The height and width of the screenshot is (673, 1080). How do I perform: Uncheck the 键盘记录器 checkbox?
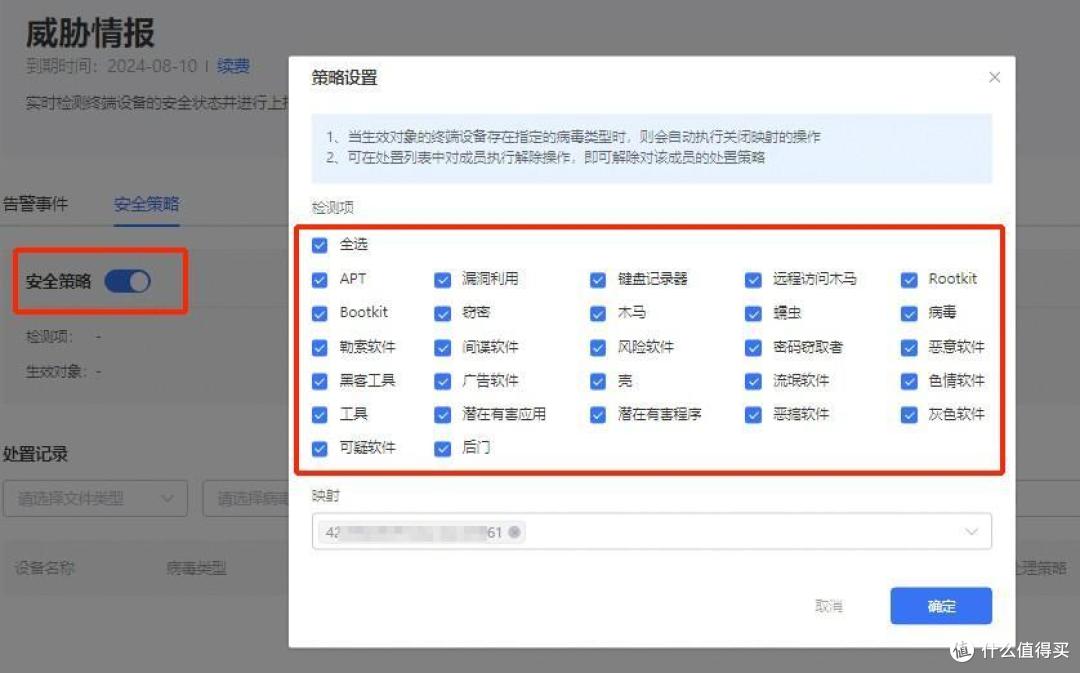pyautogui.click(x=598, y=280)
